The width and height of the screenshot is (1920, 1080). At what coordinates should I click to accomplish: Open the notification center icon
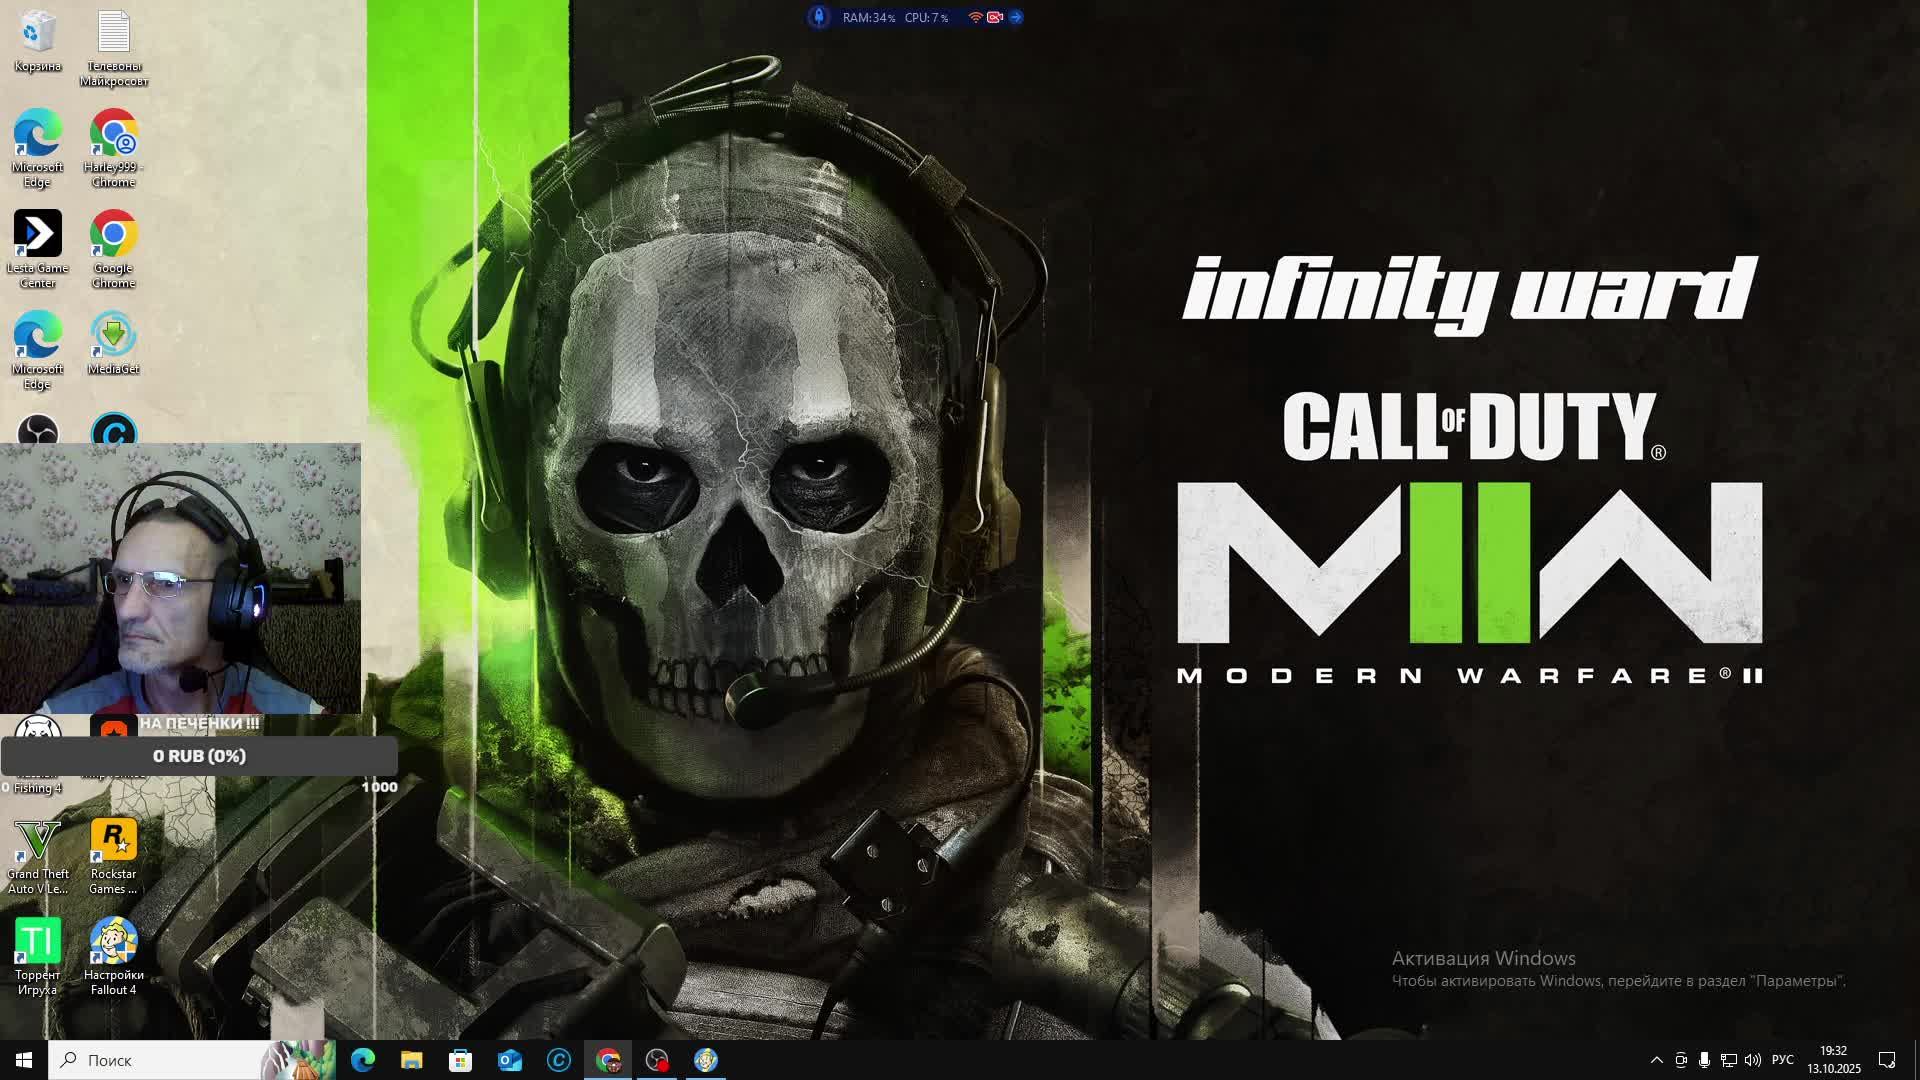click(1887, 1060)
